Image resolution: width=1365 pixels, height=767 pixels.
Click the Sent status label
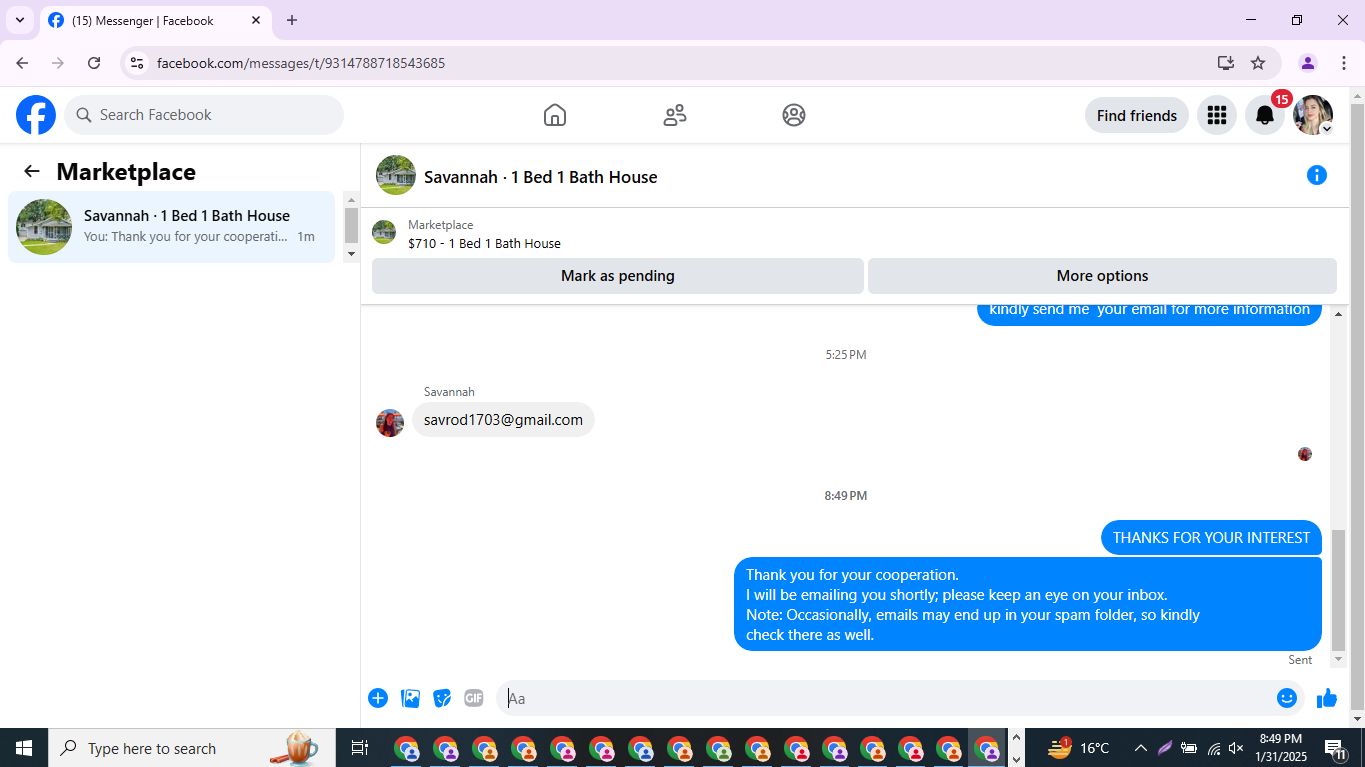tap(1300, 660)
